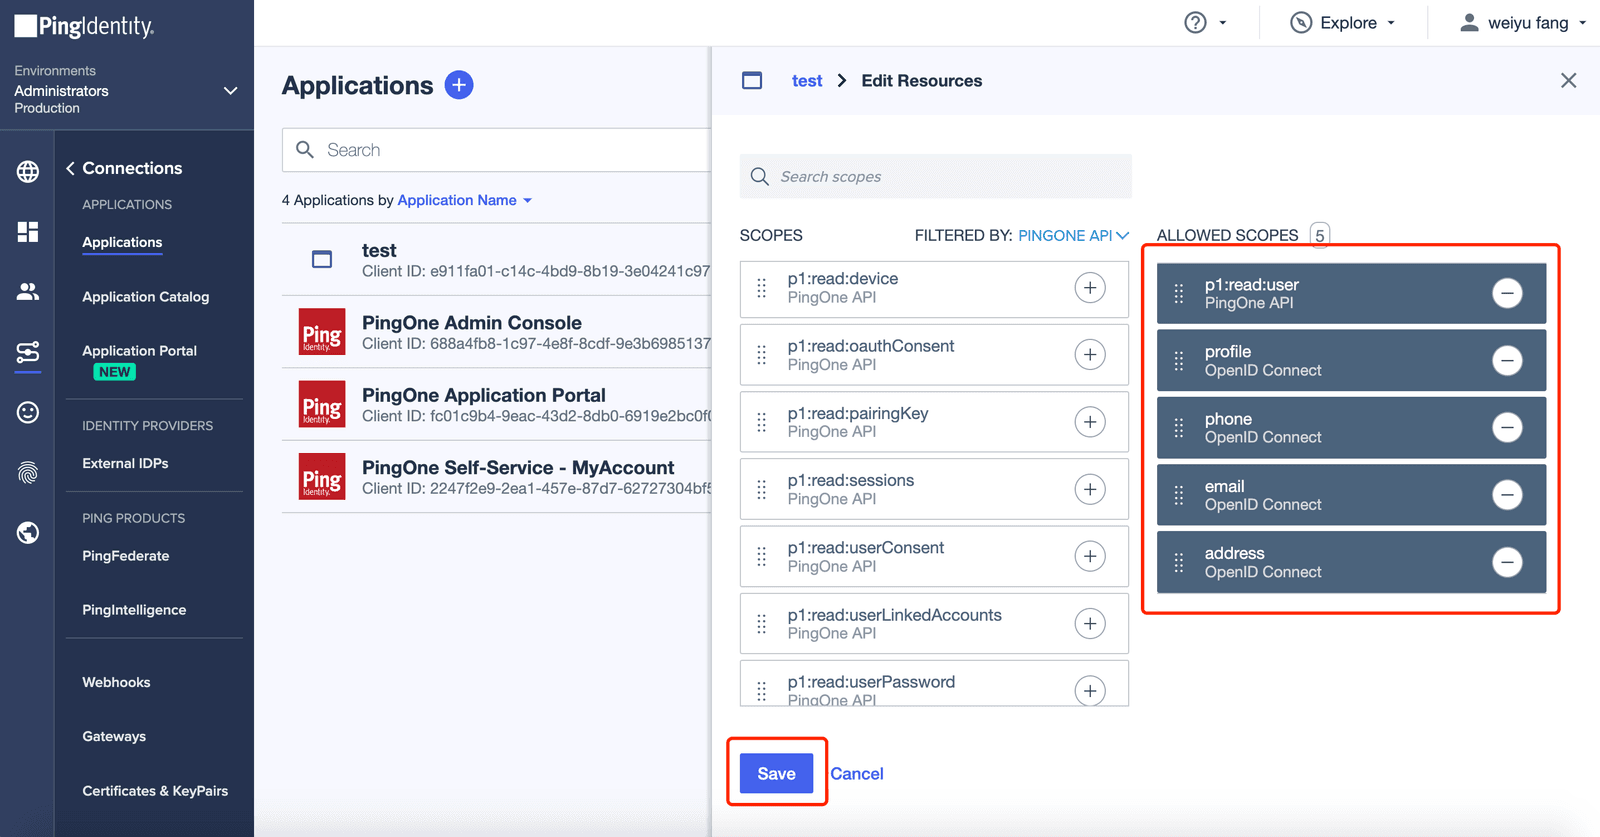
Task: Click the add application plus icon
Action: click(459, 85)
